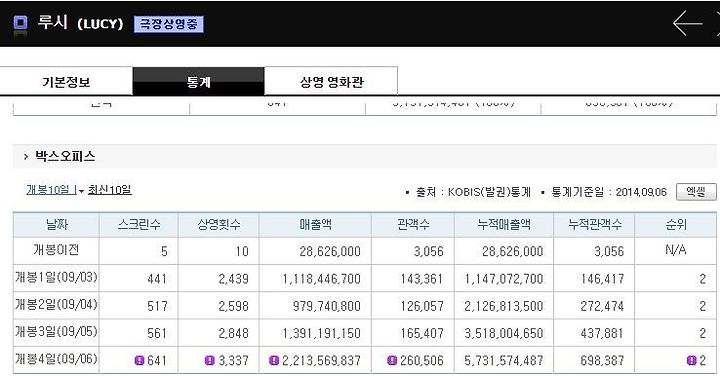Click the 3,518,004,650 cumulative sales cell
Screen dimensions: 720x376
pyautogui.click(x=504, y=333)
